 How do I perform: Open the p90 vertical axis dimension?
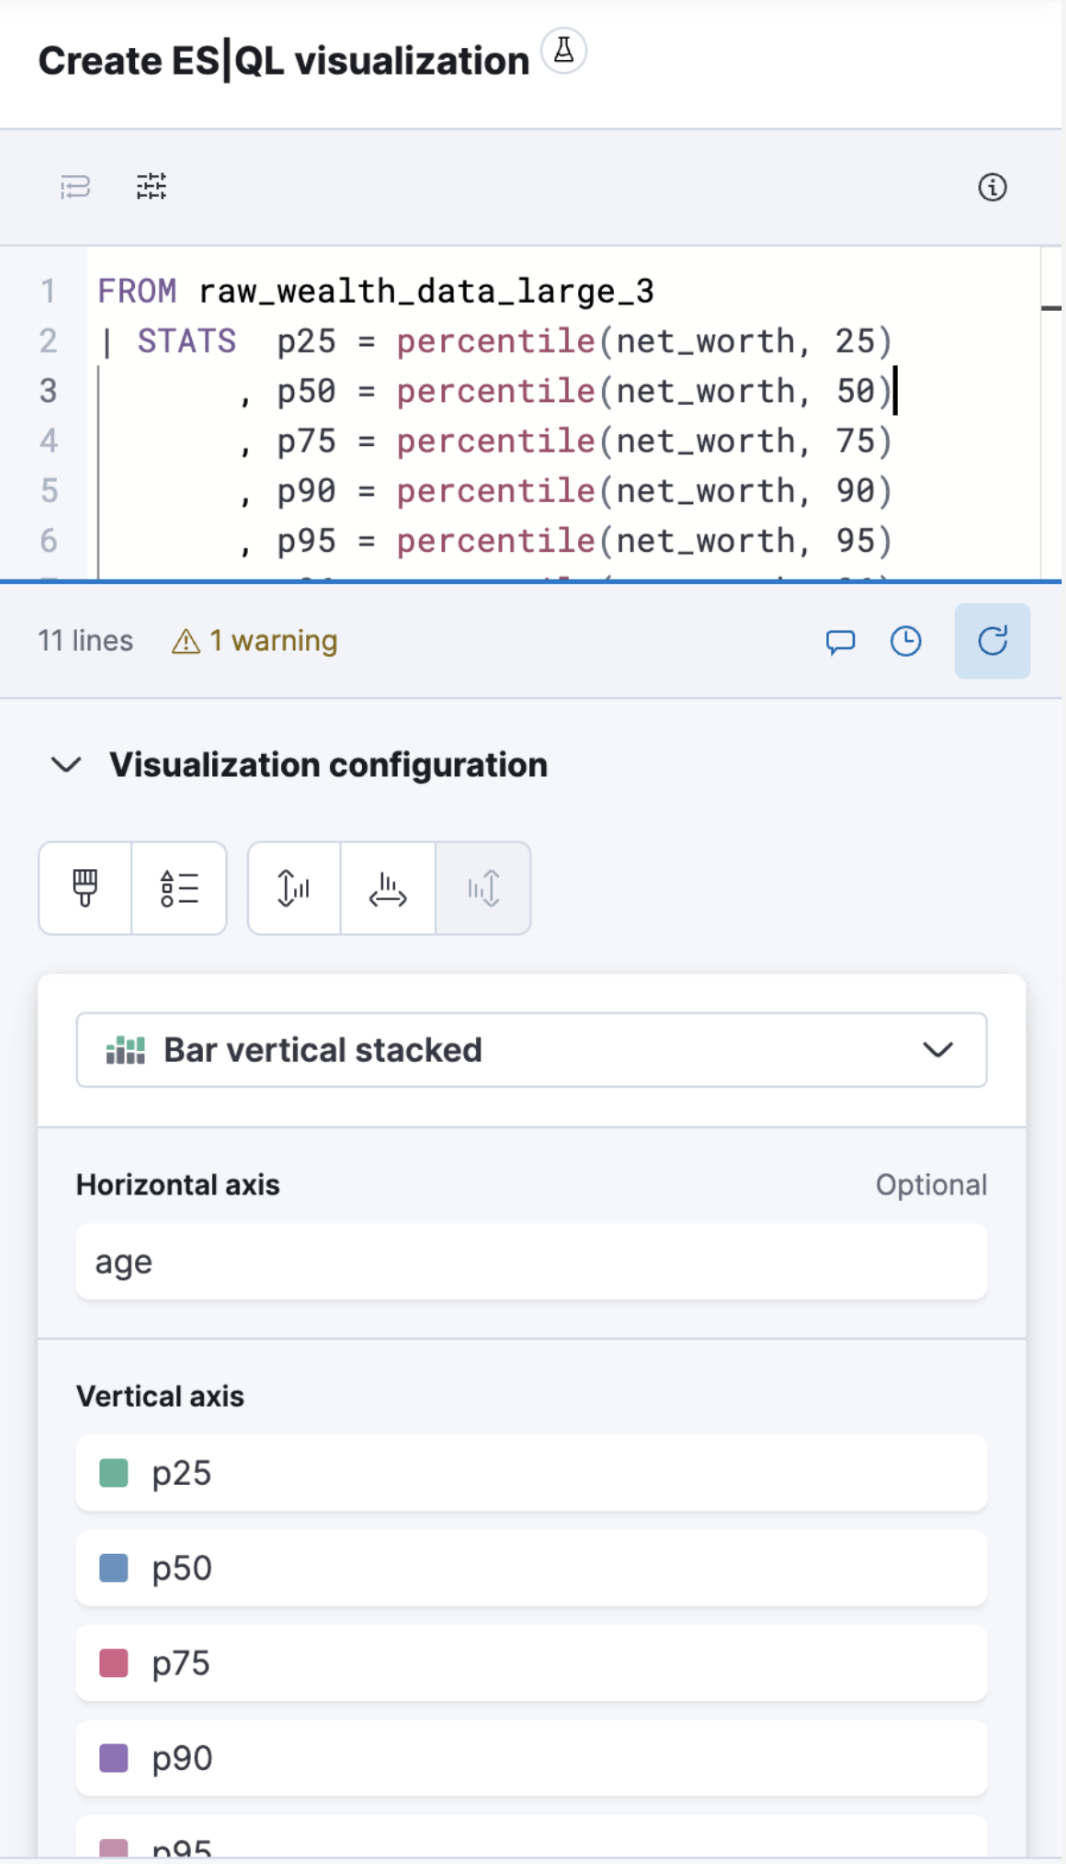pyautogui.click(x=531, y=1758)
